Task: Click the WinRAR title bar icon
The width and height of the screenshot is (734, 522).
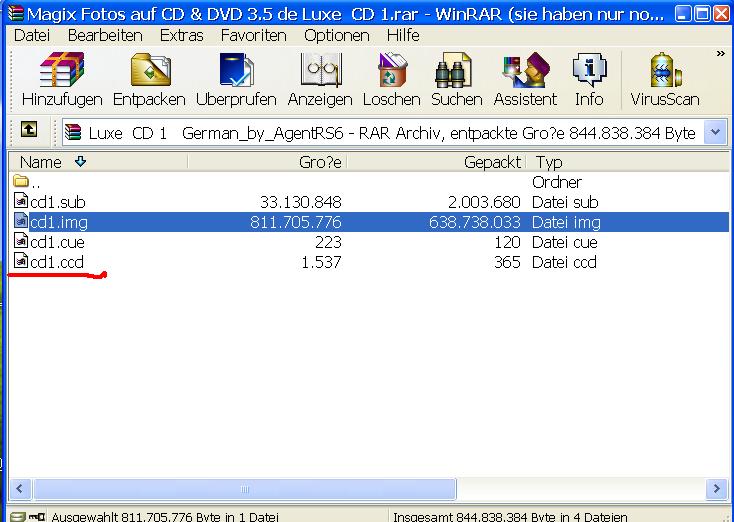Action: (x=16, y=14)
